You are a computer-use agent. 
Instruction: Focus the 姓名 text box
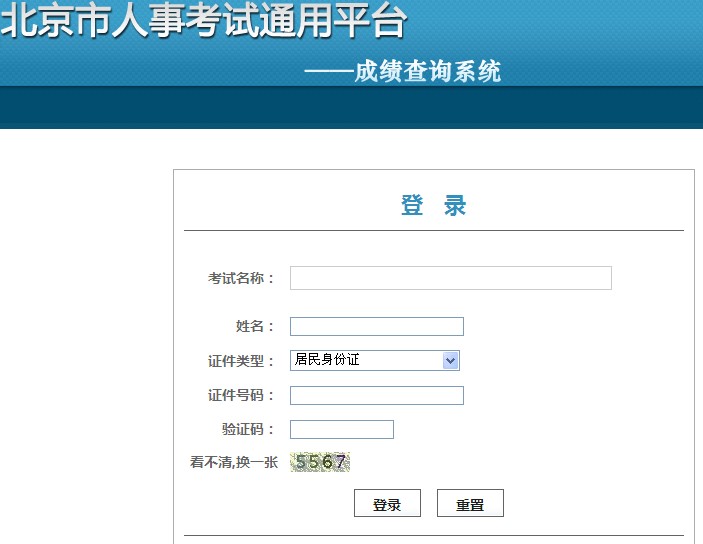tap(376, 327)
